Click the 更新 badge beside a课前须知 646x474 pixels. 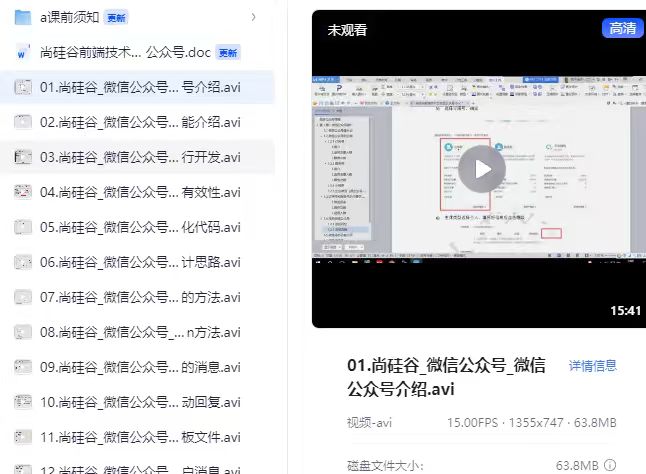tap(116, 18)
